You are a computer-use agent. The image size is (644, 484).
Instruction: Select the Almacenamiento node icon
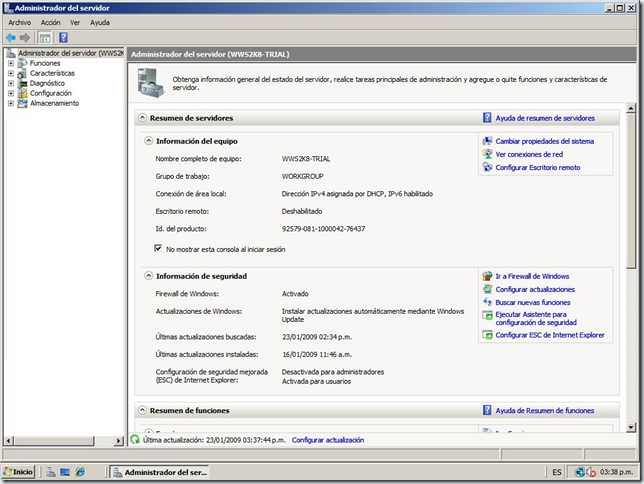(x=22, y=103)
